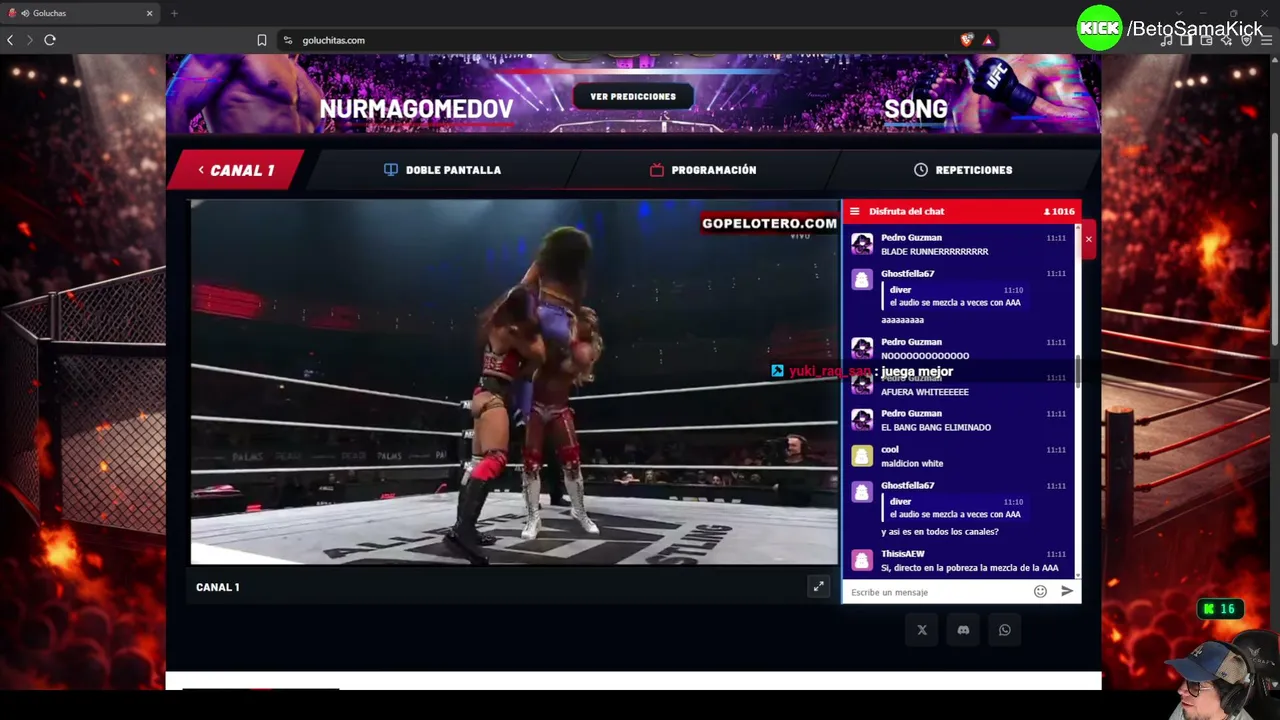Screen dimensions: 1280x720
Task: Open the media control music note icon
Action: (x=1166, y=40)
